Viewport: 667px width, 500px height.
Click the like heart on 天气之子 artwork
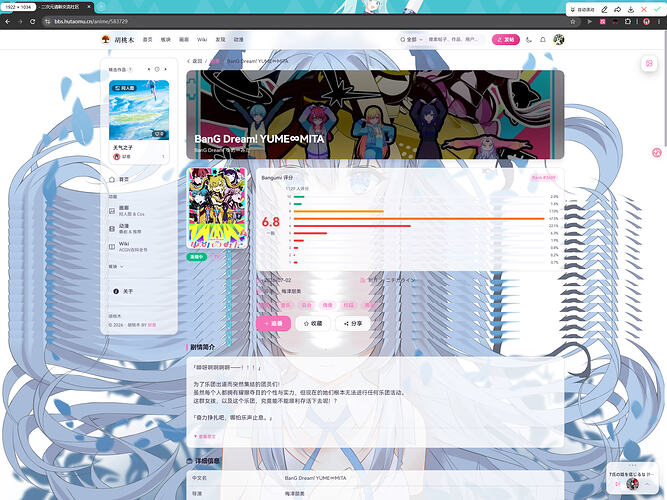(159, 134)
